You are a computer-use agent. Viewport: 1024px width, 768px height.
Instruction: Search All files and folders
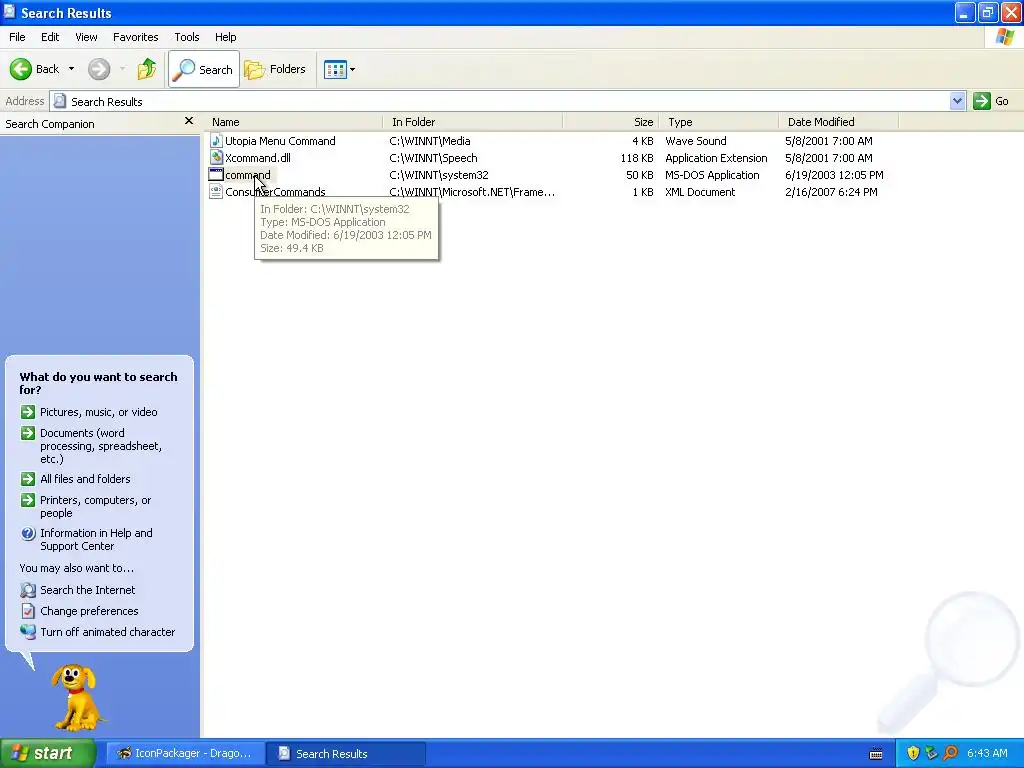click(85, 479)
